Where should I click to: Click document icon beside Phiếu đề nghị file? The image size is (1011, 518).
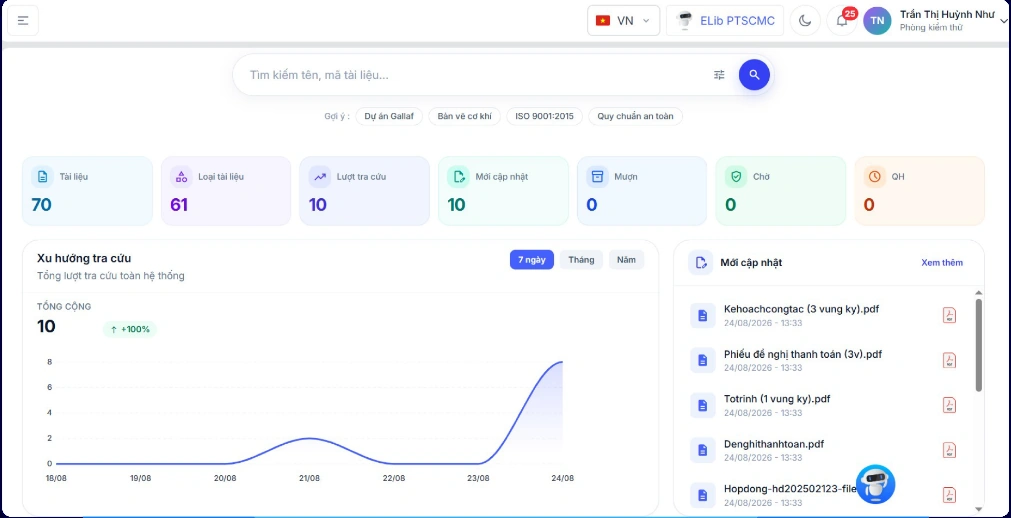[703, 360]
